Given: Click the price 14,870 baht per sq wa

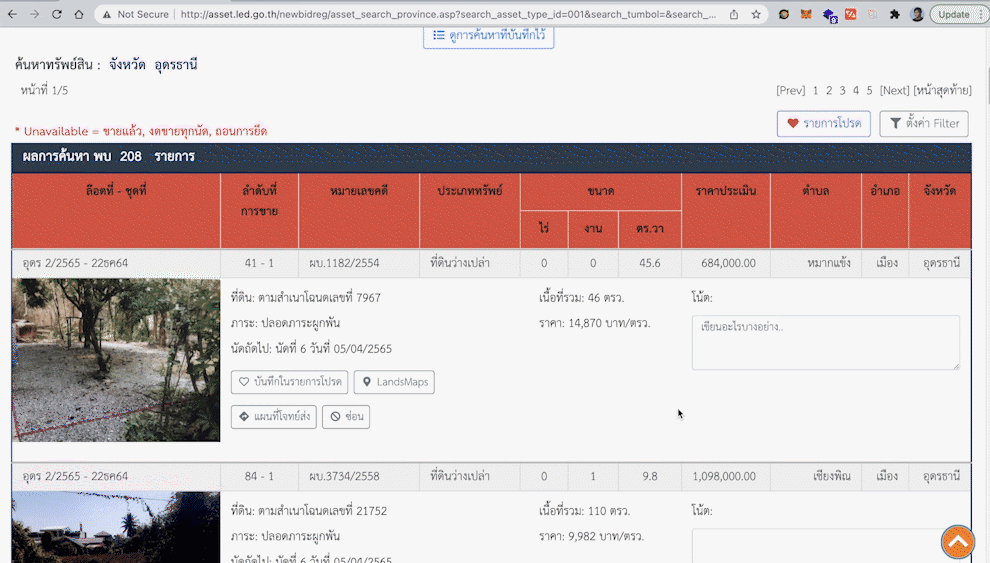Looking at the screenshot, I should click(x=594, y=323).
